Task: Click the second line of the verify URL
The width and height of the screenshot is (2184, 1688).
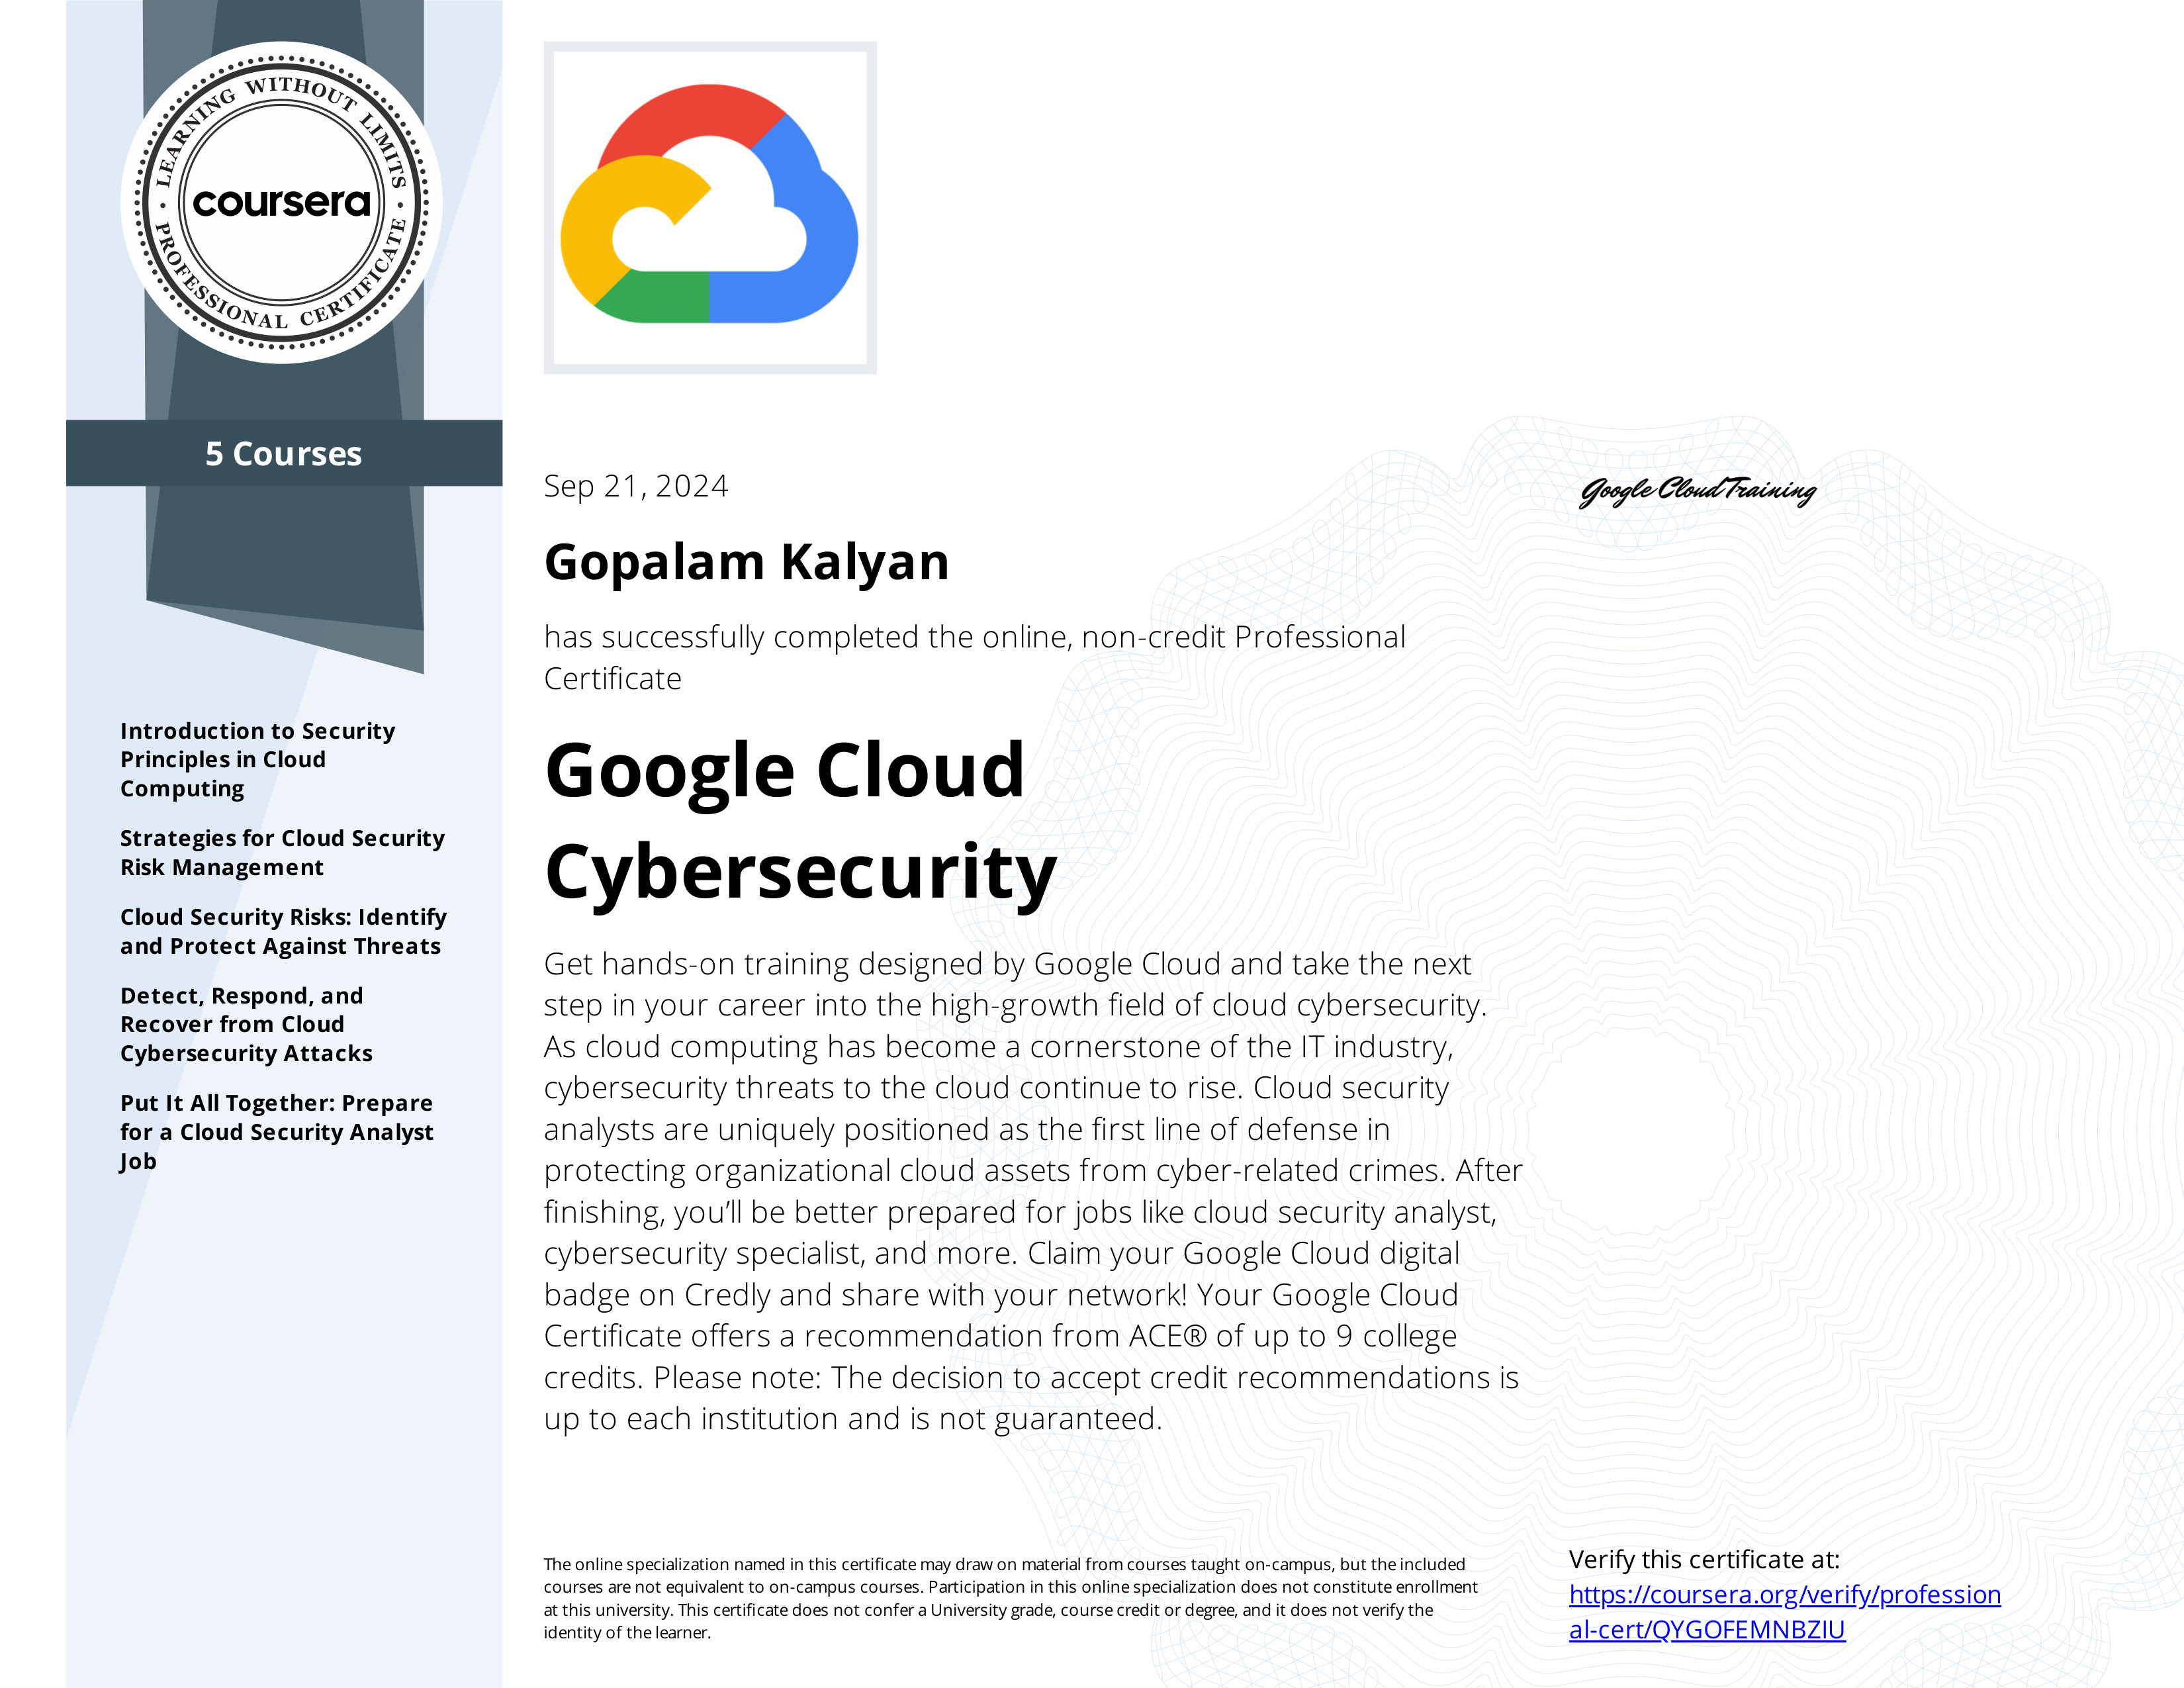Action: pos(1707,1630)
